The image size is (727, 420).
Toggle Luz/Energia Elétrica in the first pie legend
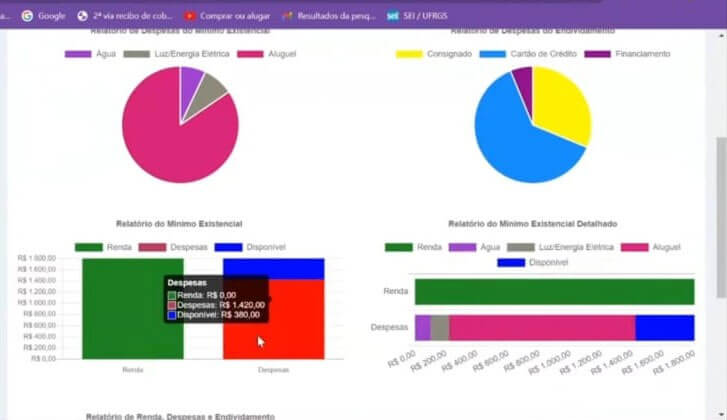177,54
